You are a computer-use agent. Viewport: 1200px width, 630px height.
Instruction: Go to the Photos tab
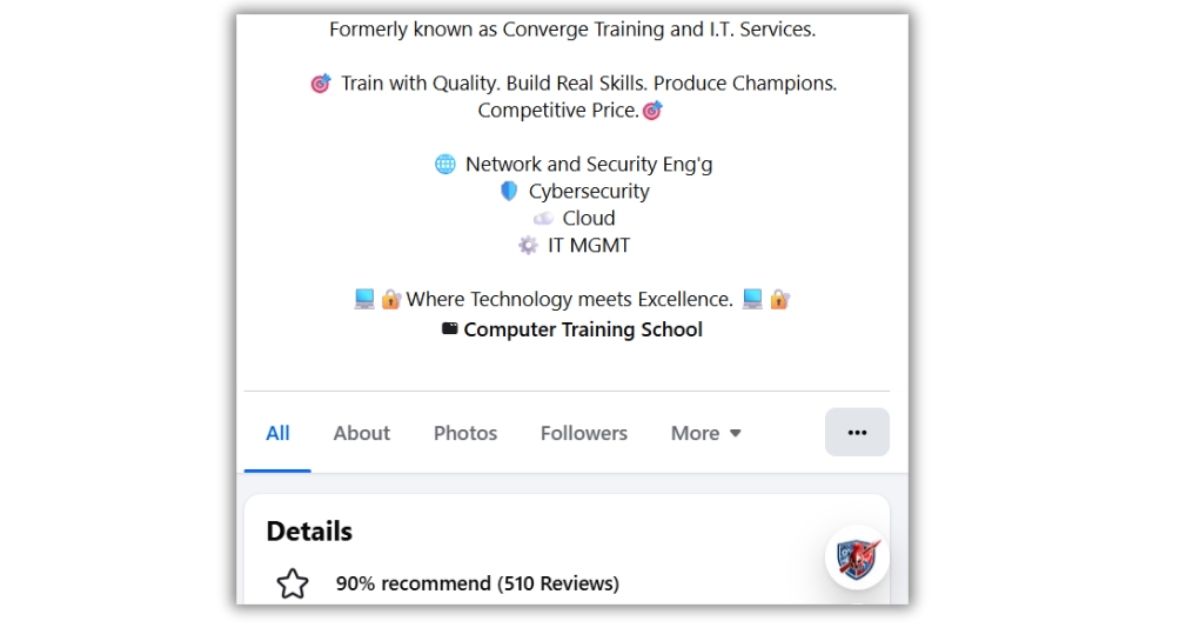pos(465,433)
